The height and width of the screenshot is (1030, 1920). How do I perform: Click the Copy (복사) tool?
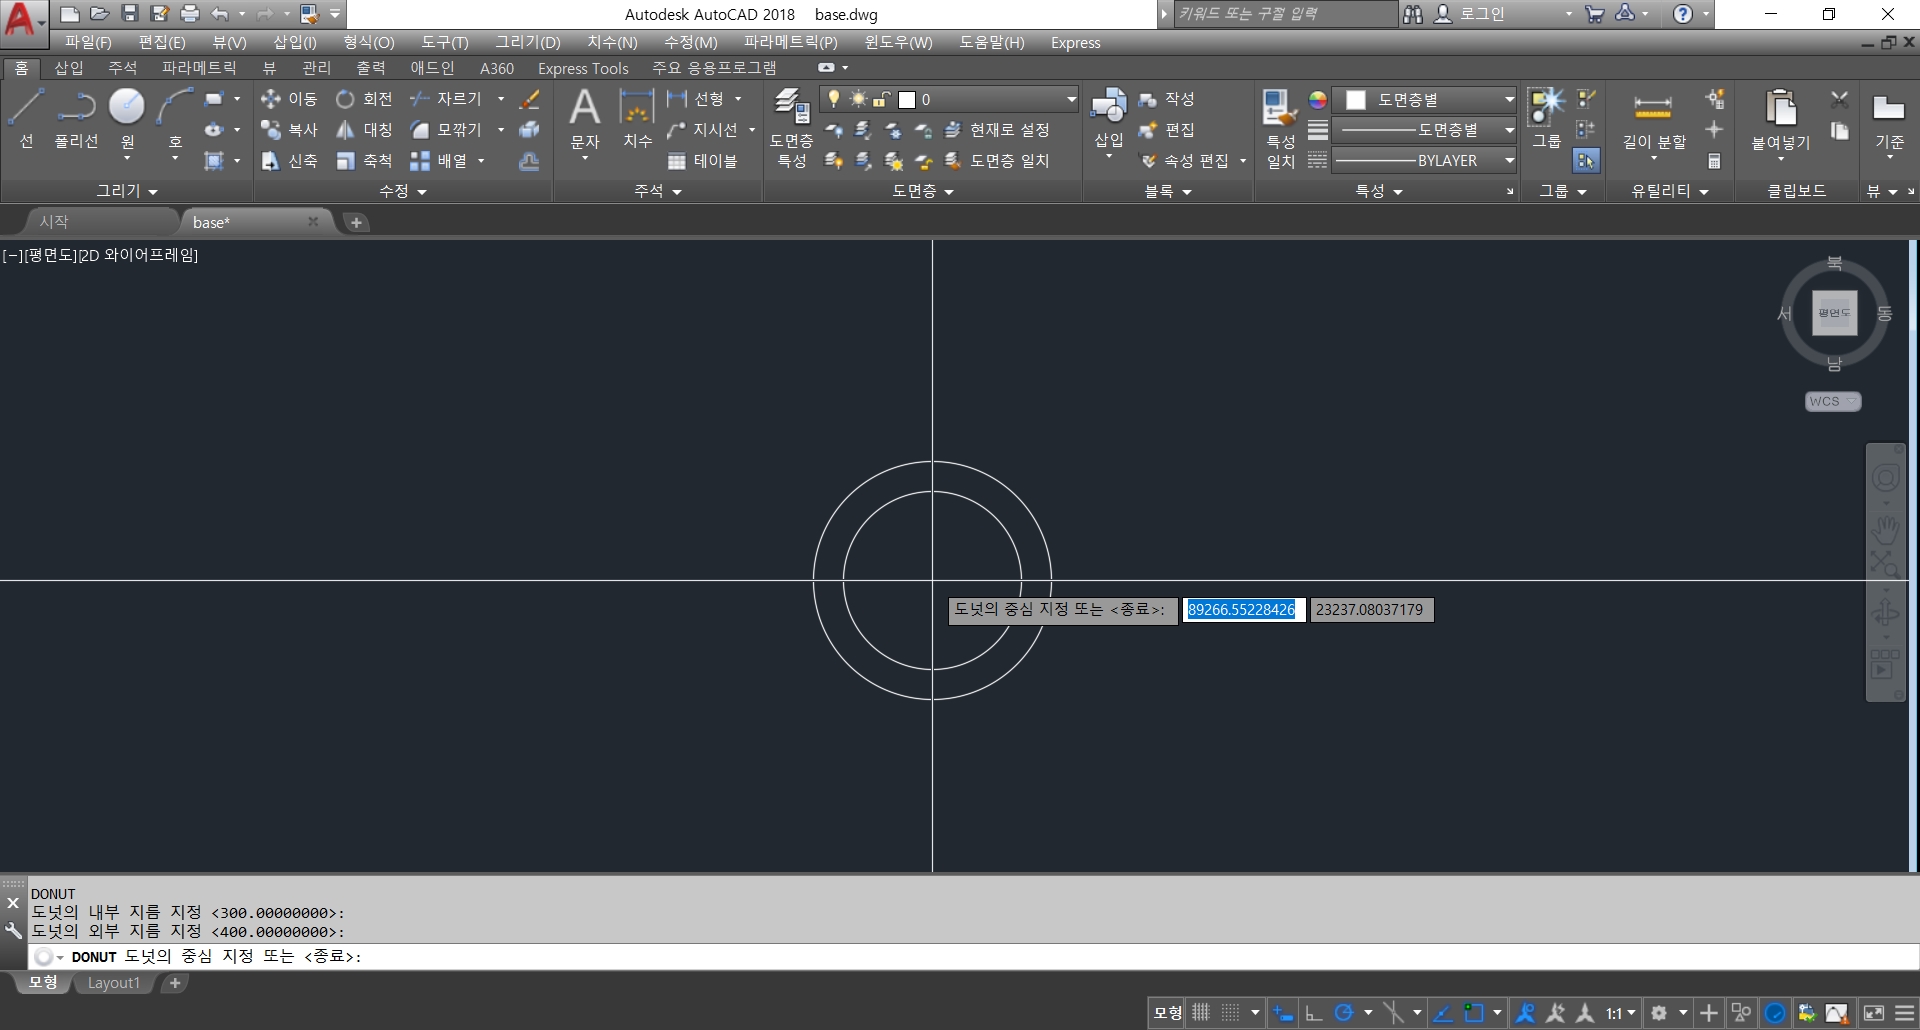click(x=288, y=130)
